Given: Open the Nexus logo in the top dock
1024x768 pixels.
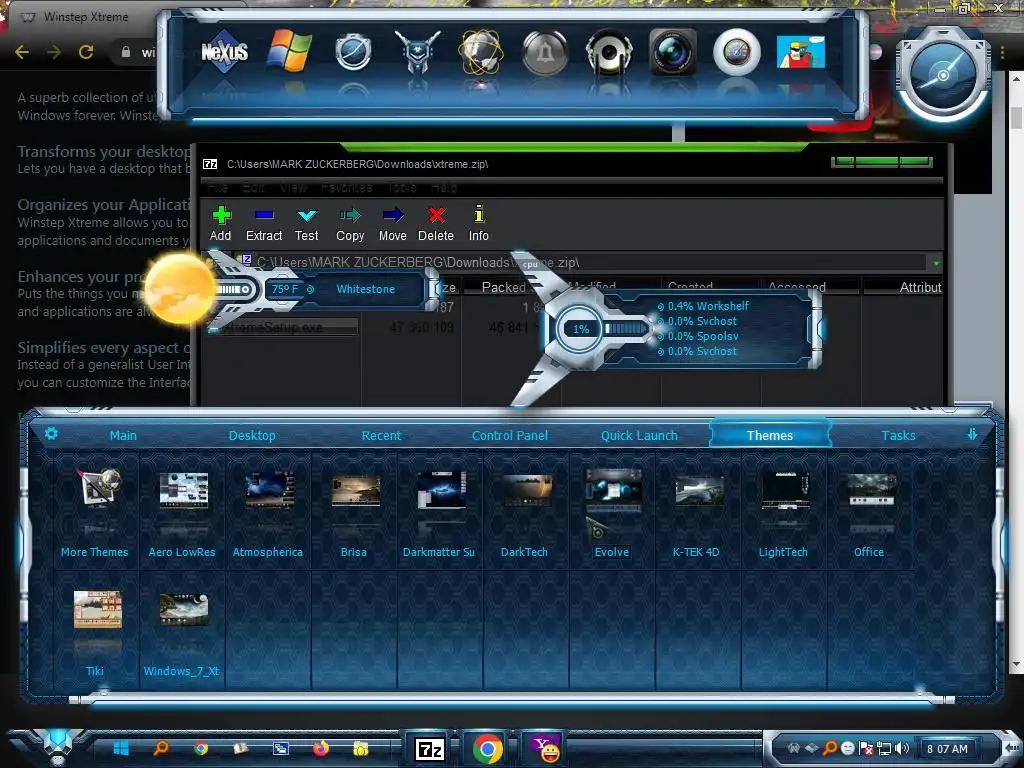Looking at the screenshot, I should (x=224, y=52).
